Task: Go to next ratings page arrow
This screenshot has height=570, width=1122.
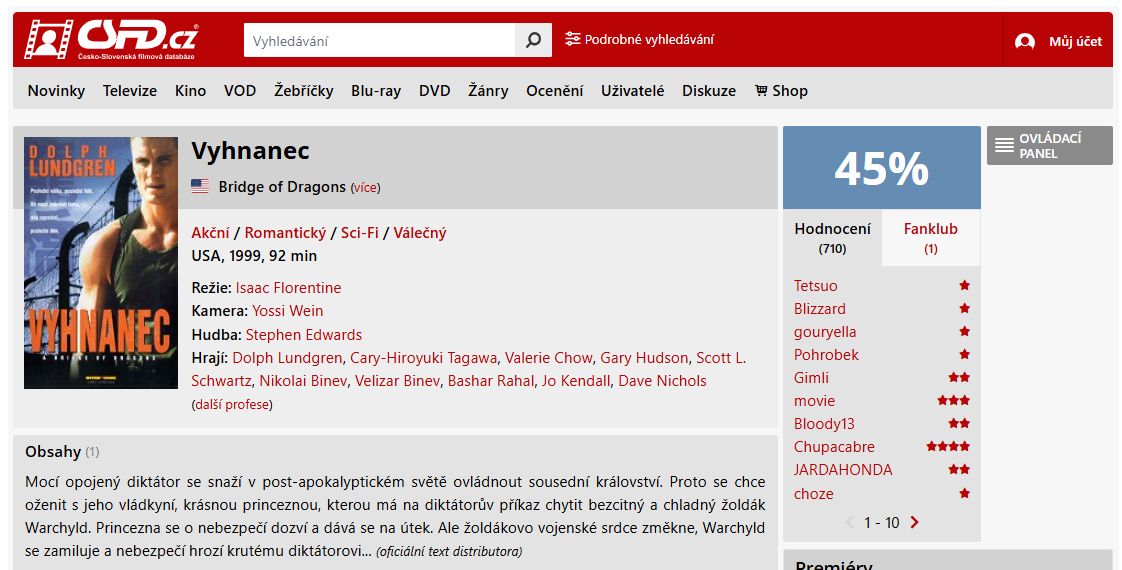Action: point(914,522)
